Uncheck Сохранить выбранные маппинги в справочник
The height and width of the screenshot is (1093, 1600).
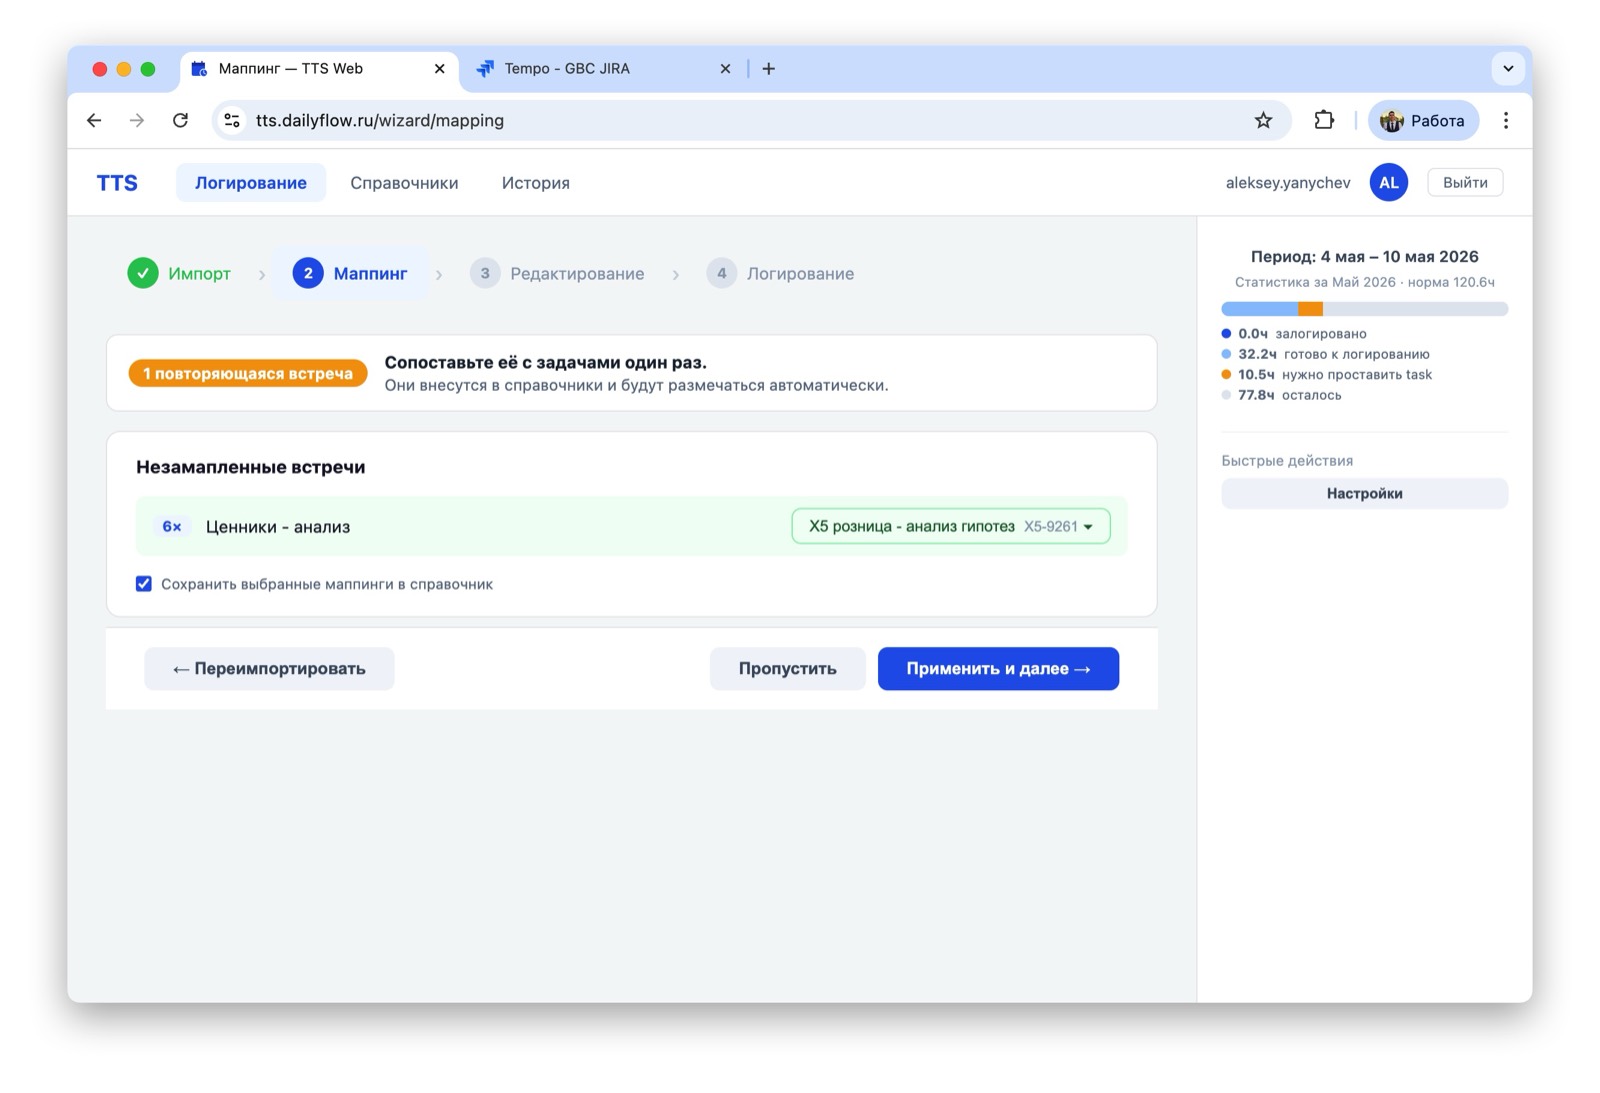144,584
